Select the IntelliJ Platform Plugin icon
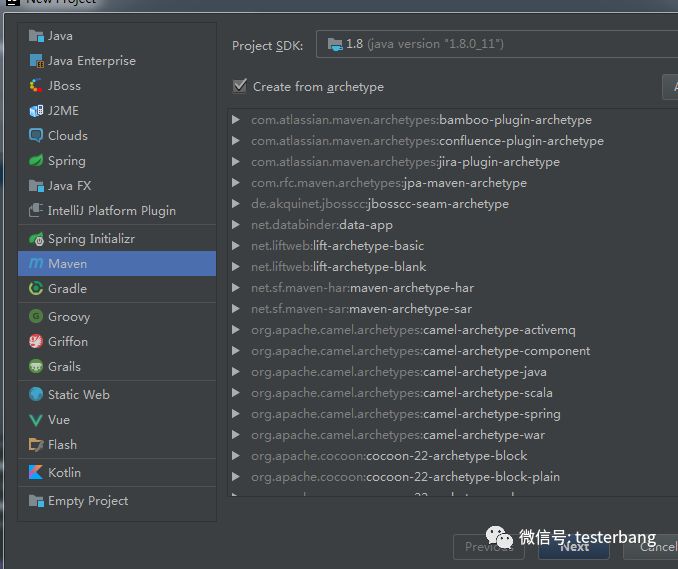678x569 pixels. tap(36, 211)
